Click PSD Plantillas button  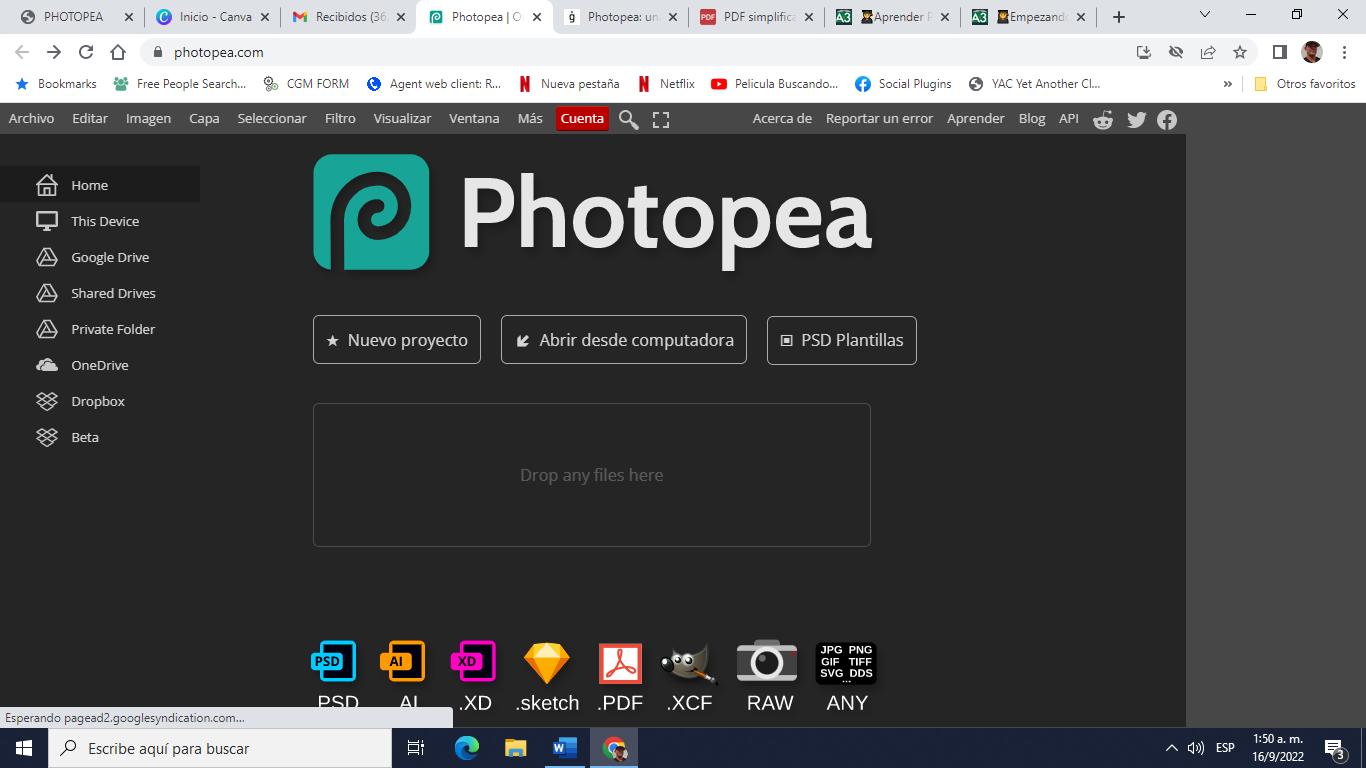point(842,340)
